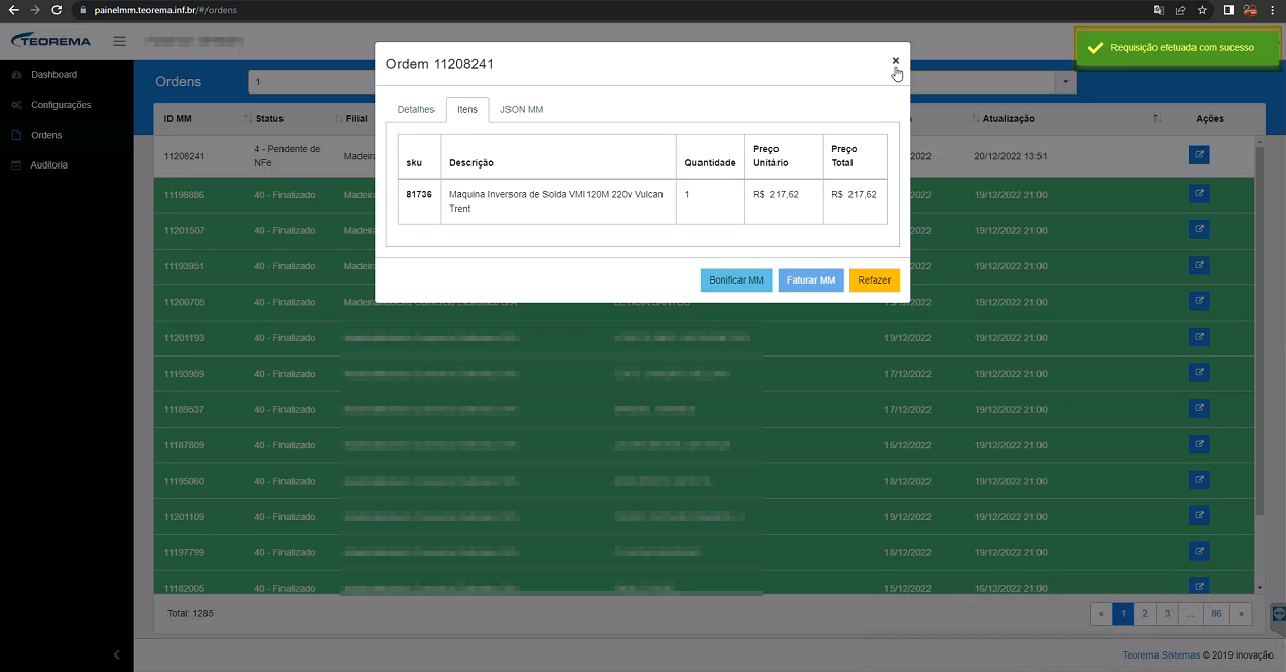Switch to the Detalhes tab

coord(416,110)
